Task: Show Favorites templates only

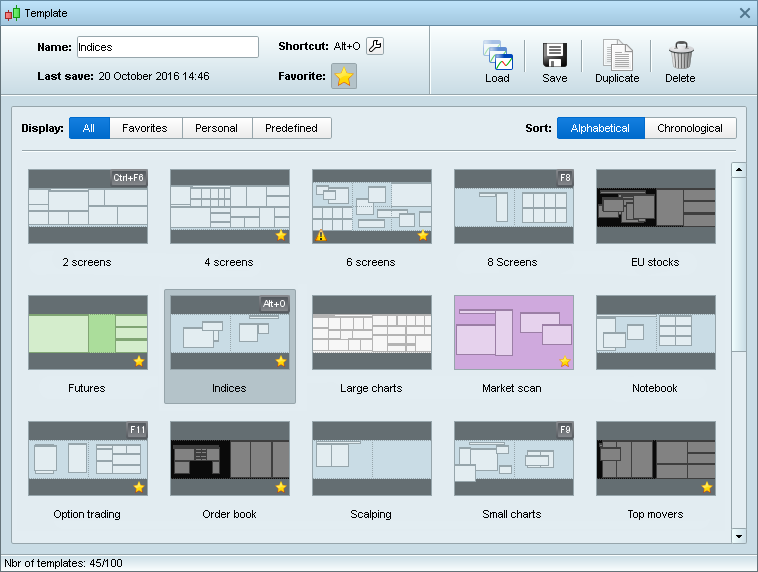Action: point(145,128)
